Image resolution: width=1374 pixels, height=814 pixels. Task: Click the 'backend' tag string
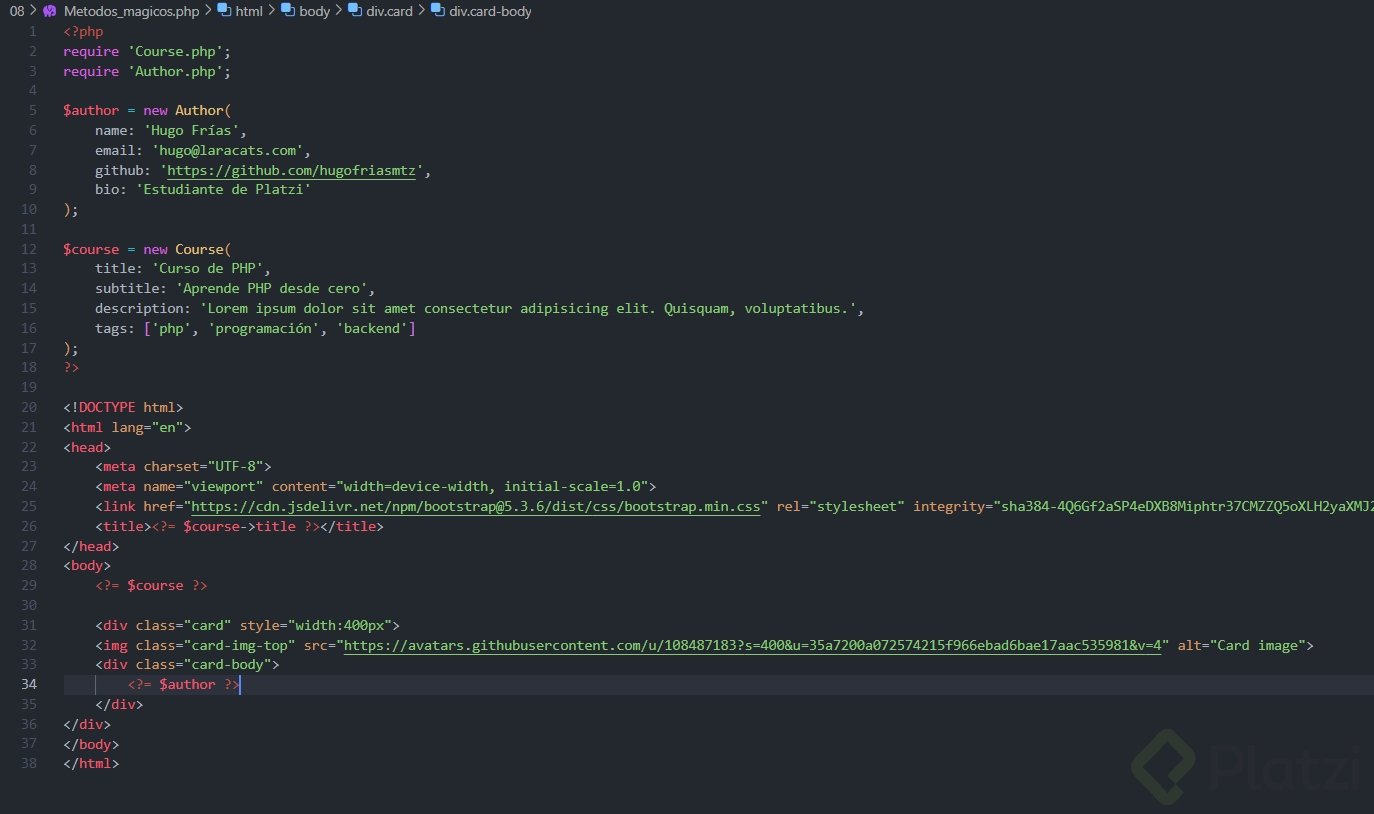coord(371,329)
